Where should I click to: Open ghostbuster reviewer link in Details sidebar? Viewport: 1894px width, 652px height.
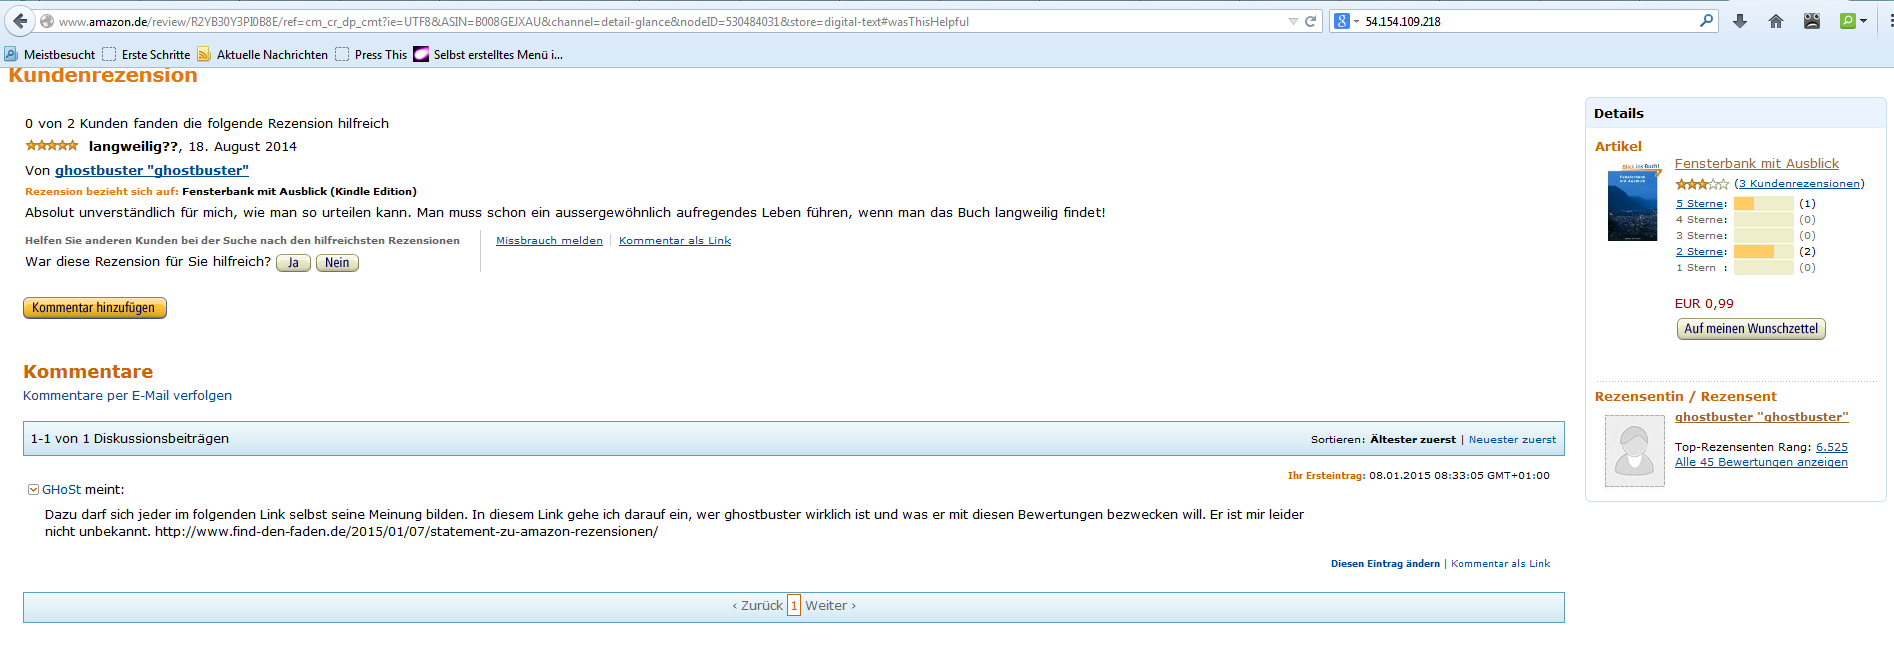coord(1762,418)
